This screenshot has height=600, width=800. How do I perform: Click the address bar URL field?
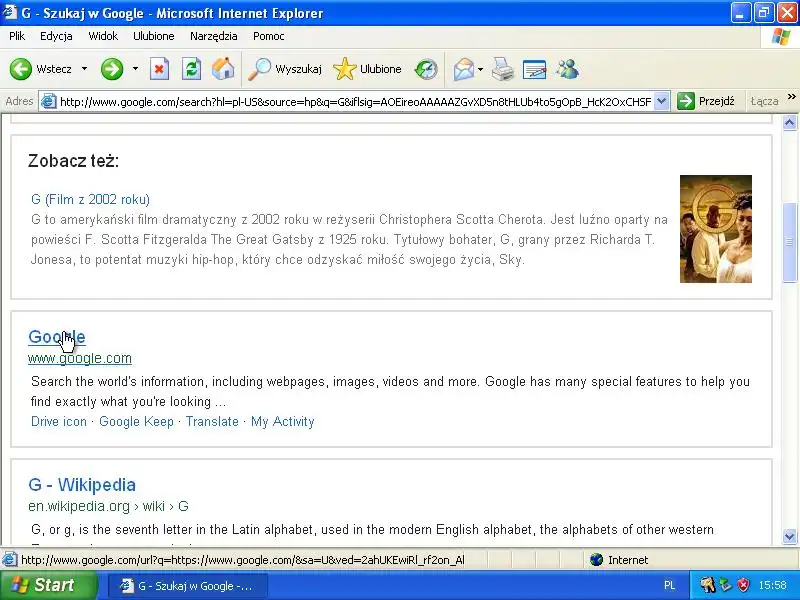pyautogui.click(x=355, y=102)
